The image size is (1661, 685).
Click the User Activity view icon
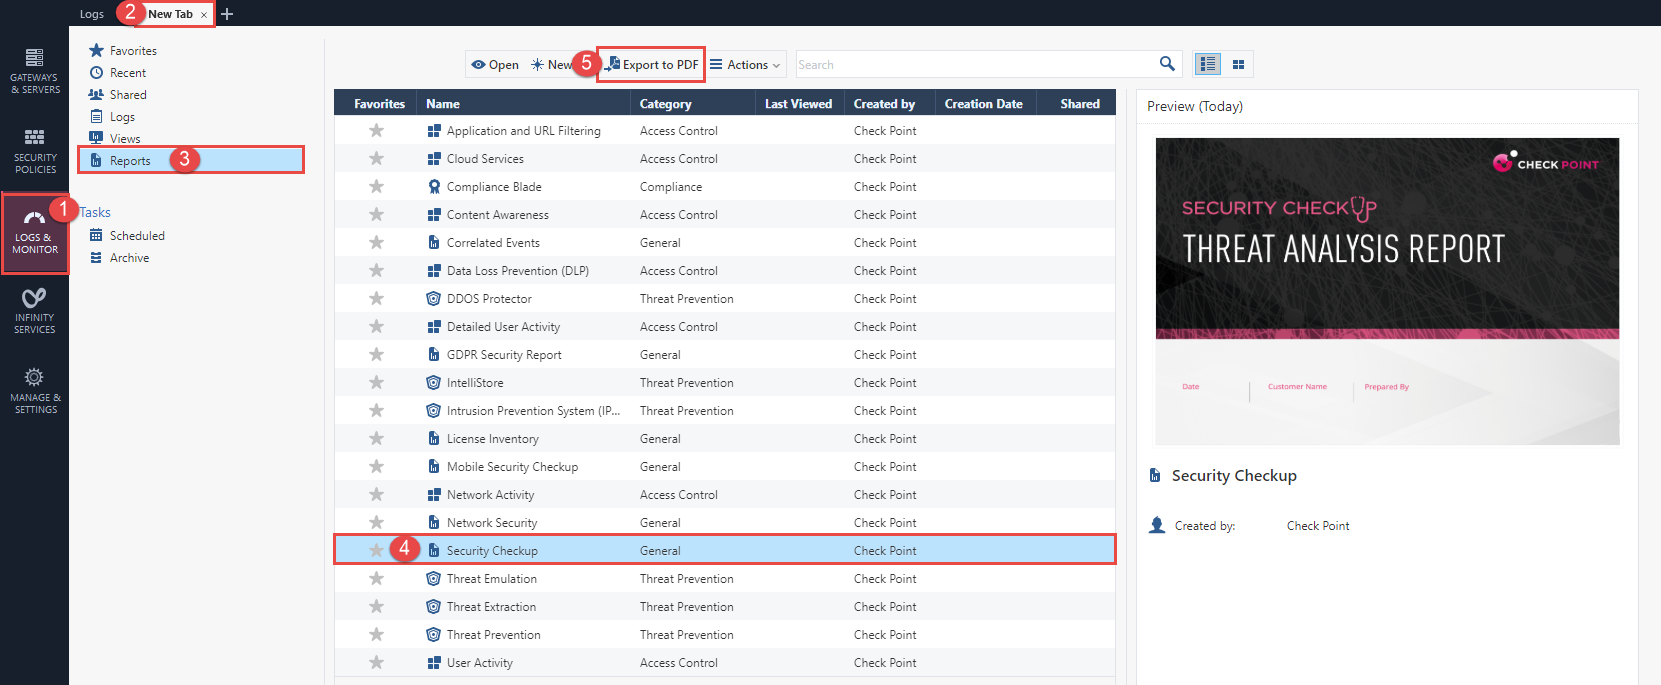pos(434,662)
